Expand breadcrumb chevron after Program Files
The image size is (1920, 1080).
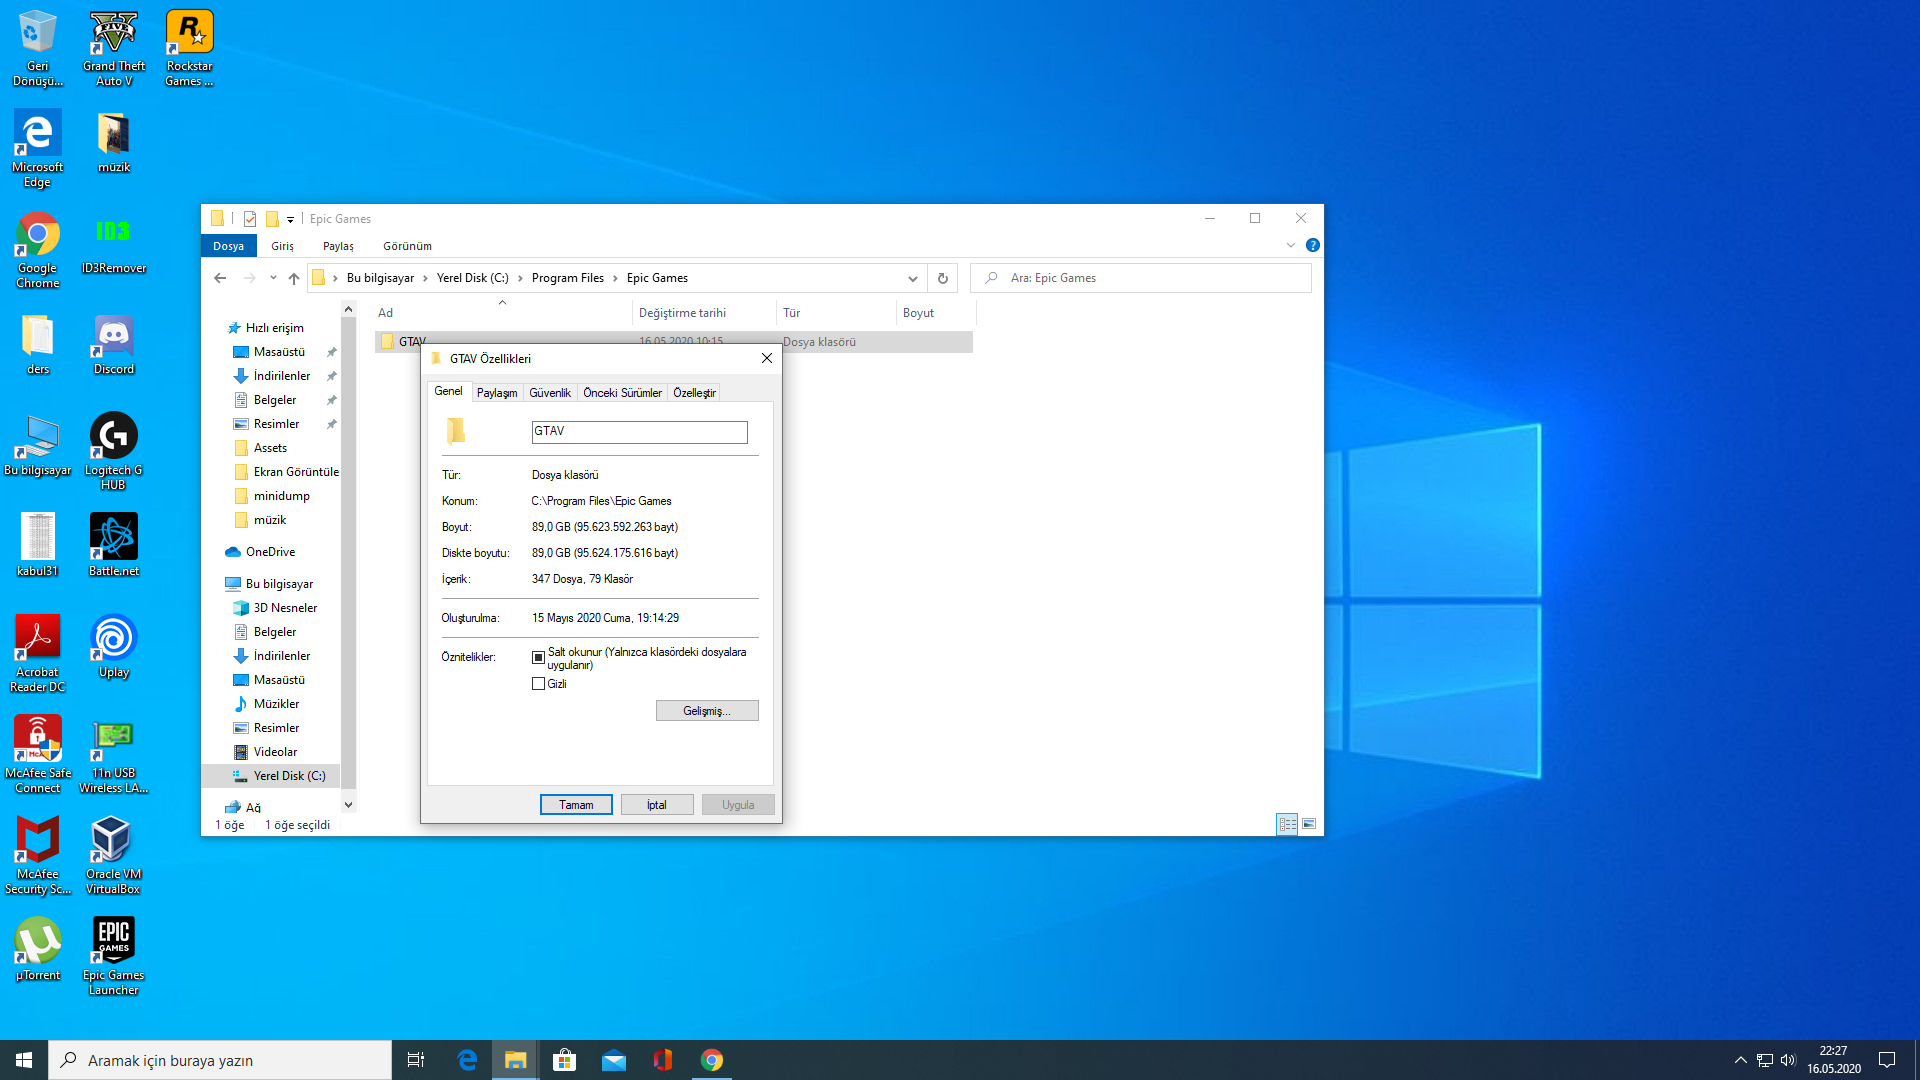tap(615, 278)
